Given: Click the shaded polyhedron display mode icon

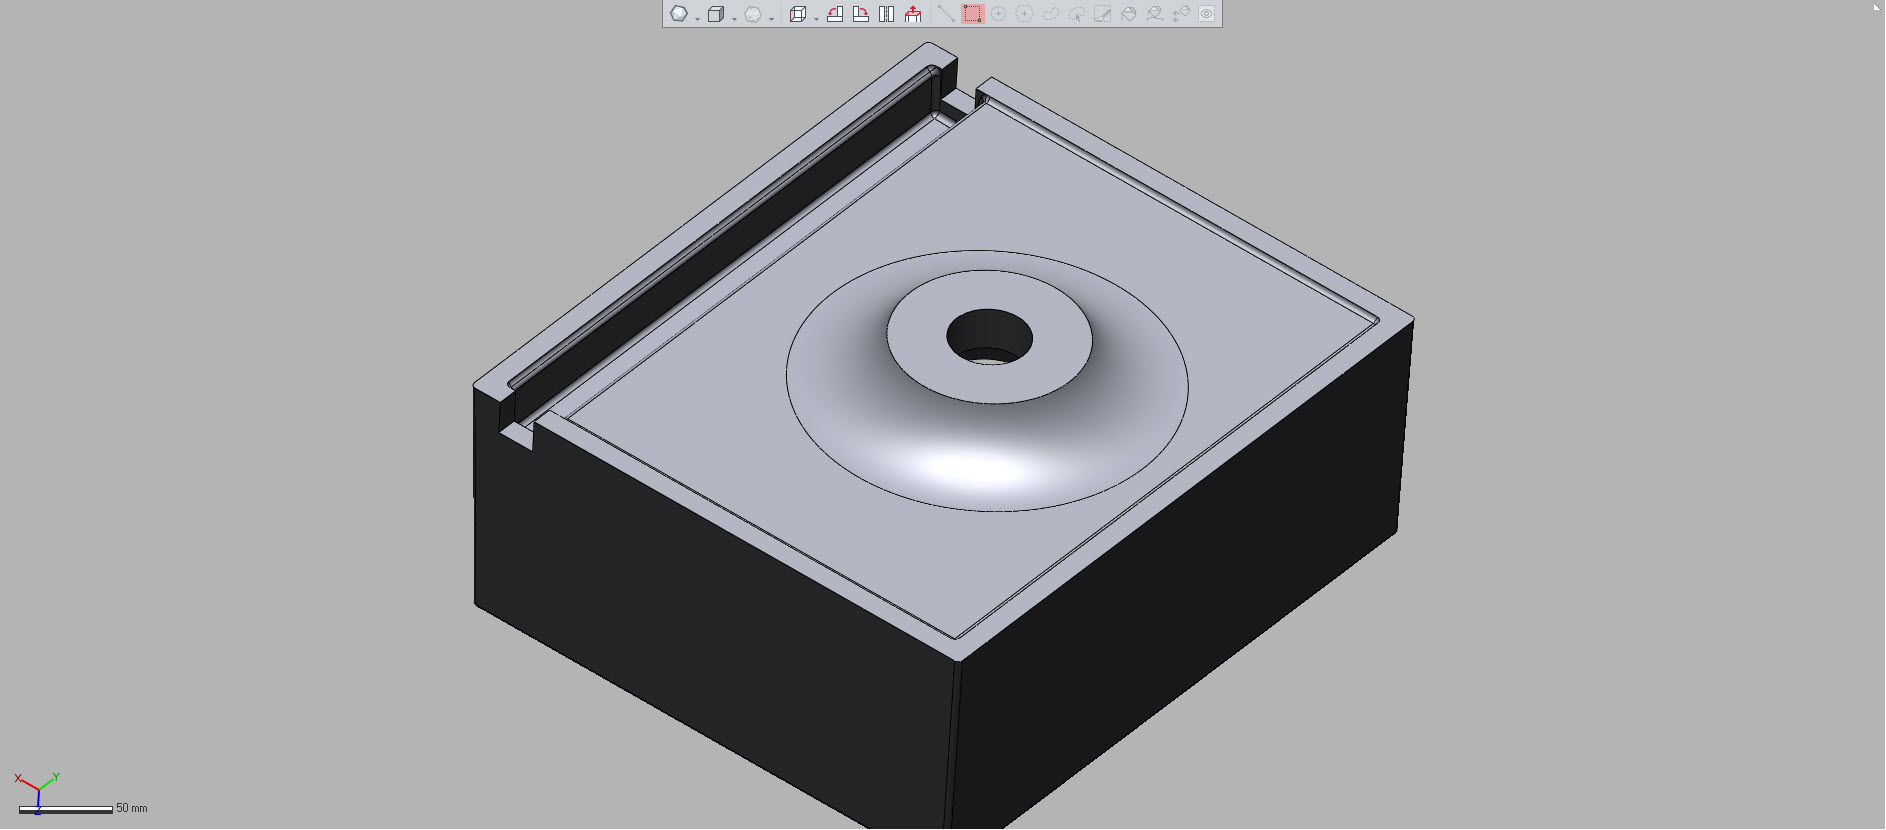Looking at the screenshot, I should (x=679, y=14).
